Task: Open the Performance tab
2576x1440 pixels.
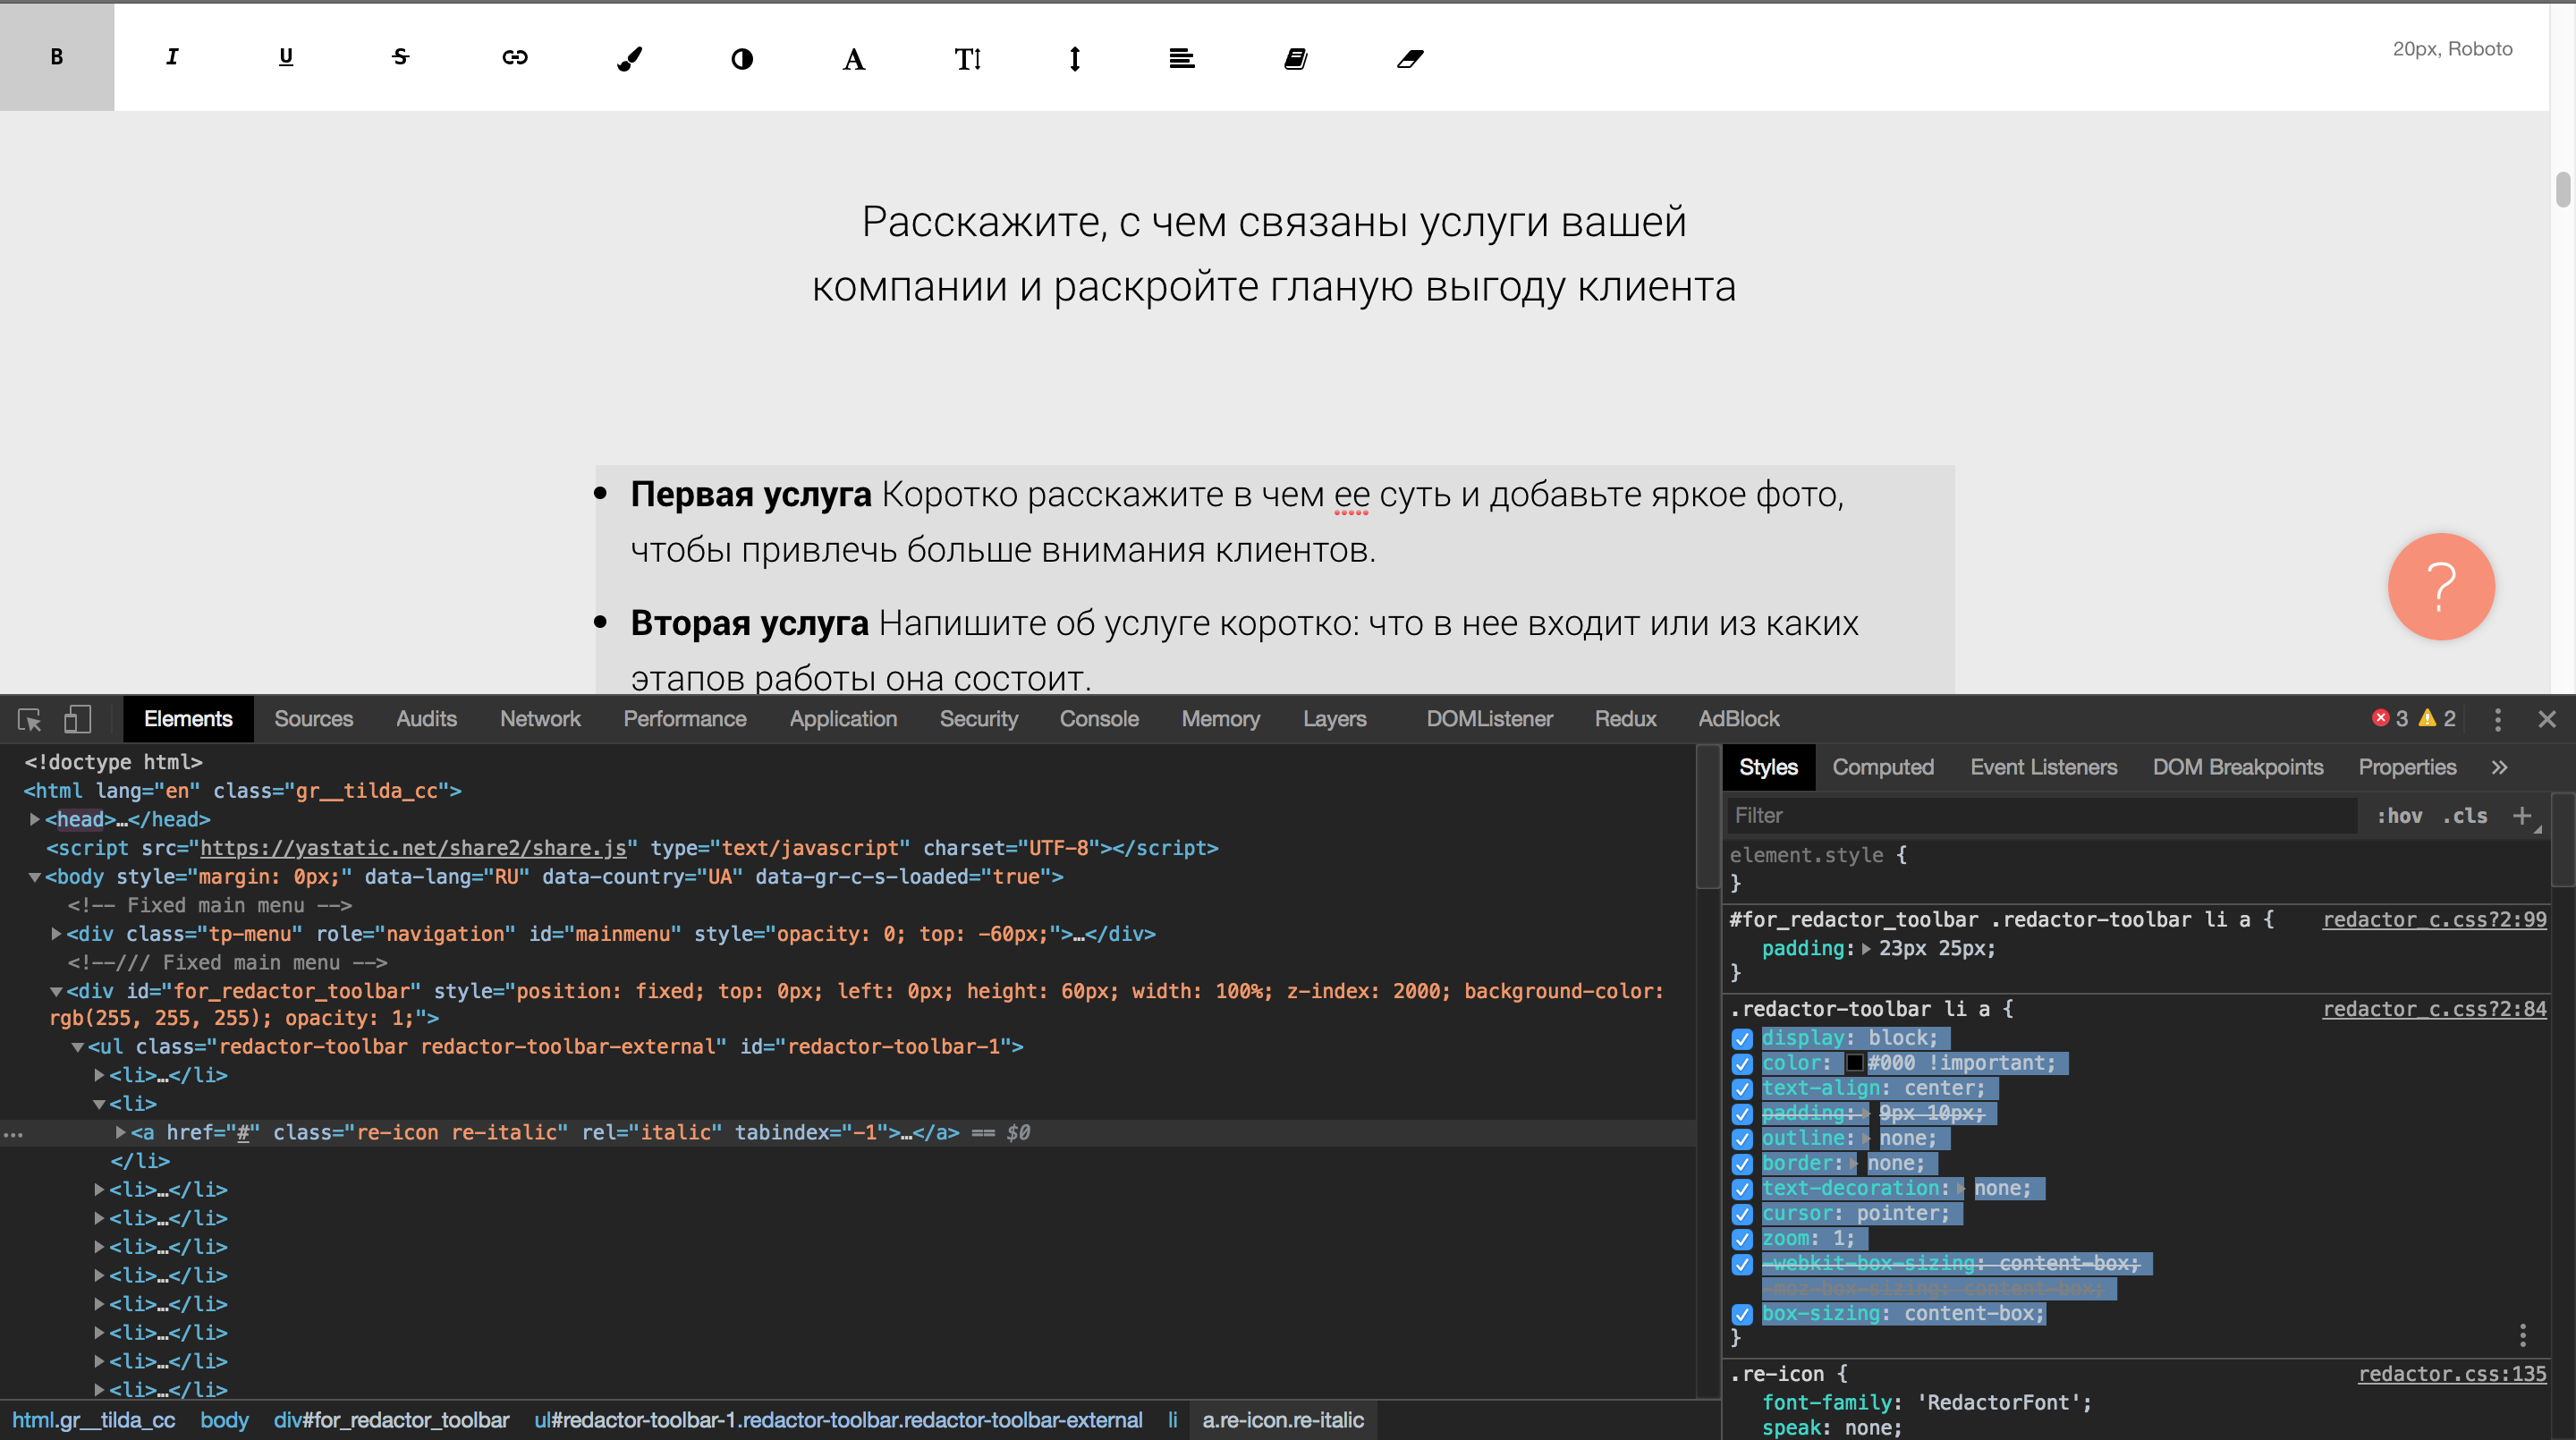Action: (685, 719)
